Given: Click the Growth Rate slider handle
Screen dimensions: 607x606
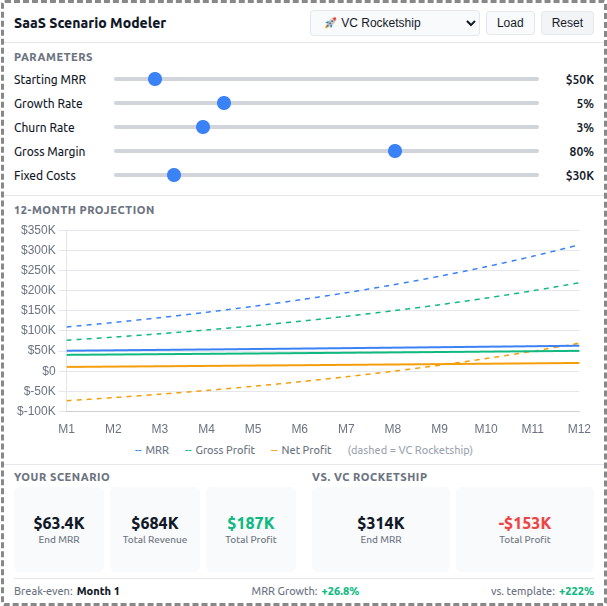Looking at the screenshot, I should [224, 103].
